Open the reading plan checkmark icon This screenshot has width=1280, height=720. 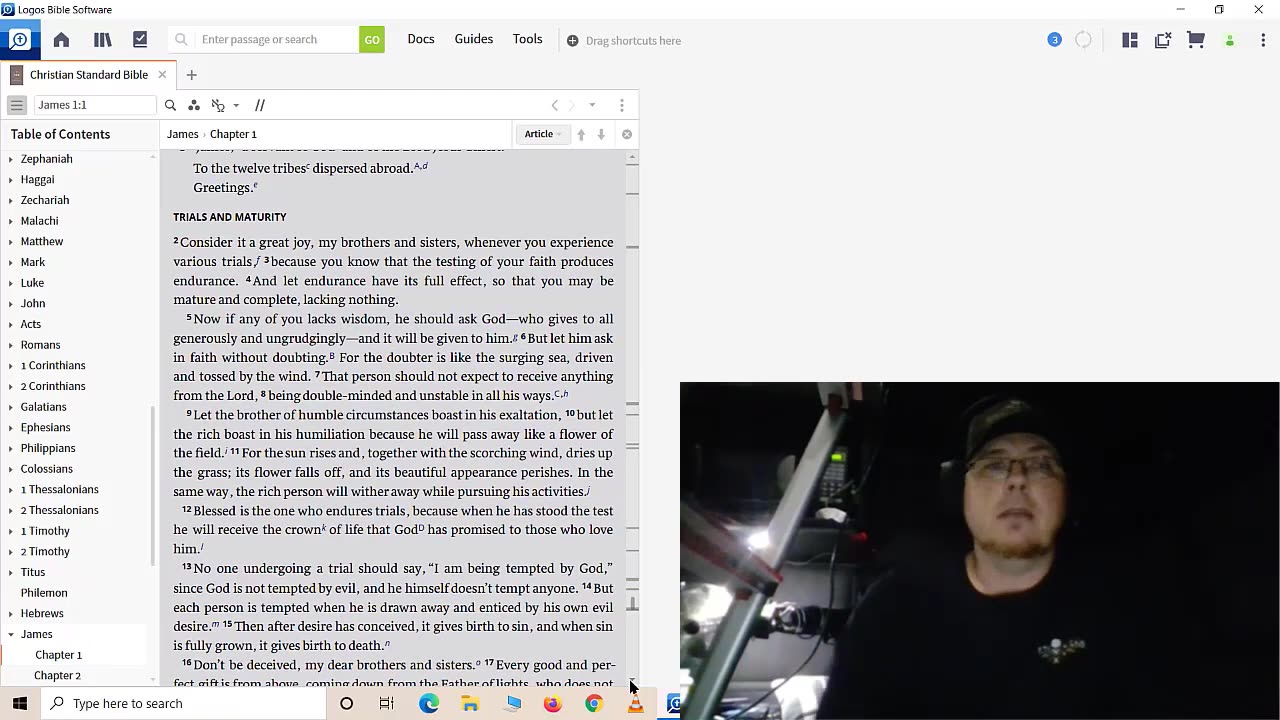(x=140, y=40)
